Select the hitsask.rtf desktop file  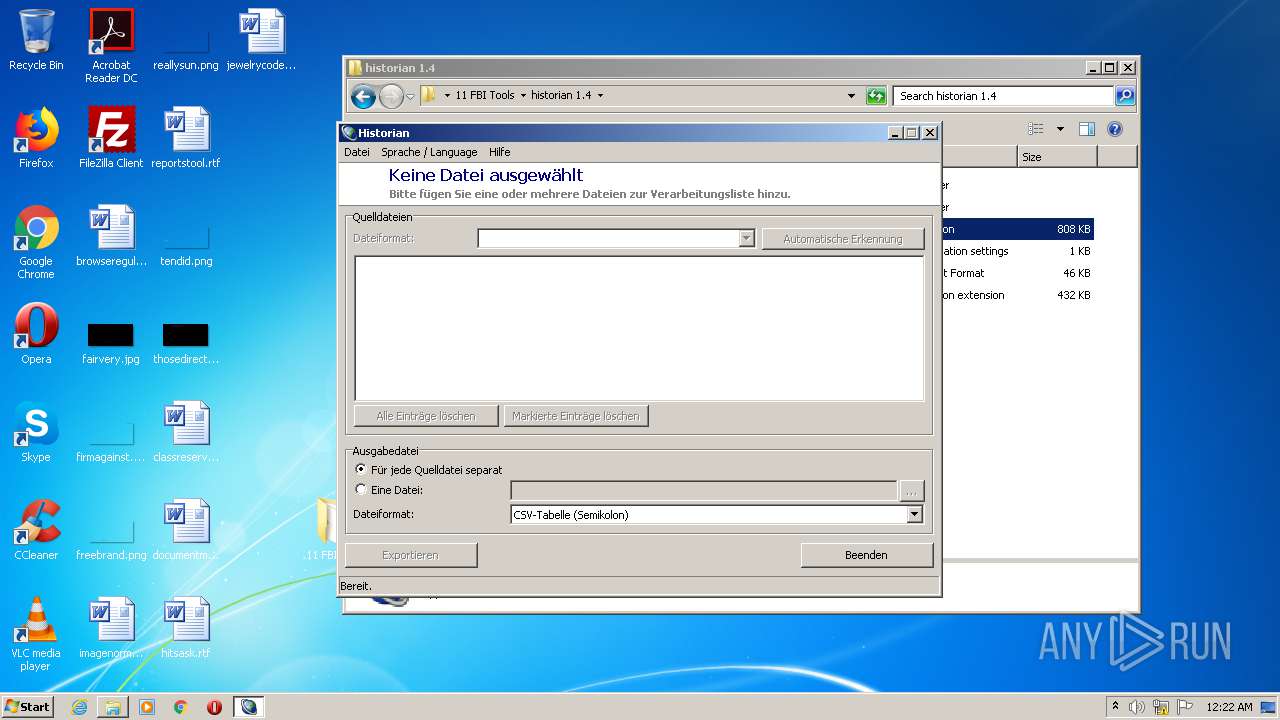click(x=186, y=628)
